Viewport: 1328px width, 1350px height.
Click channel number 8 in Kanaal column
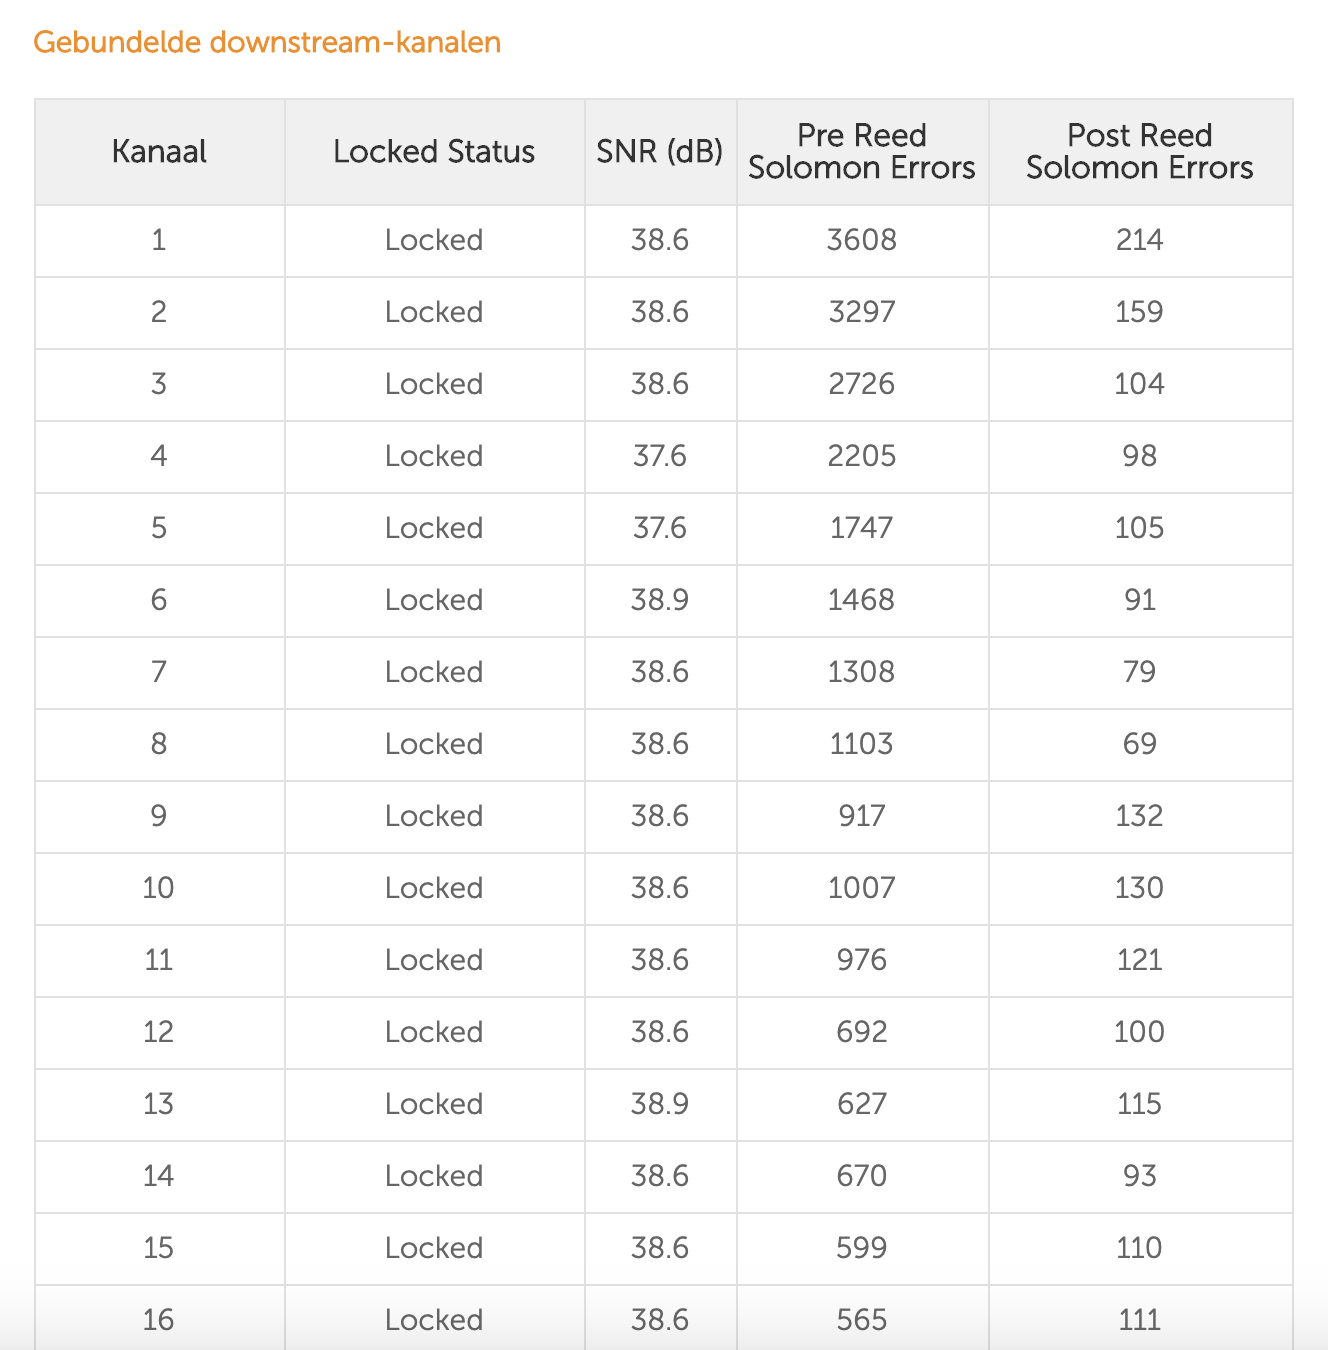click(x=159, y=744)
